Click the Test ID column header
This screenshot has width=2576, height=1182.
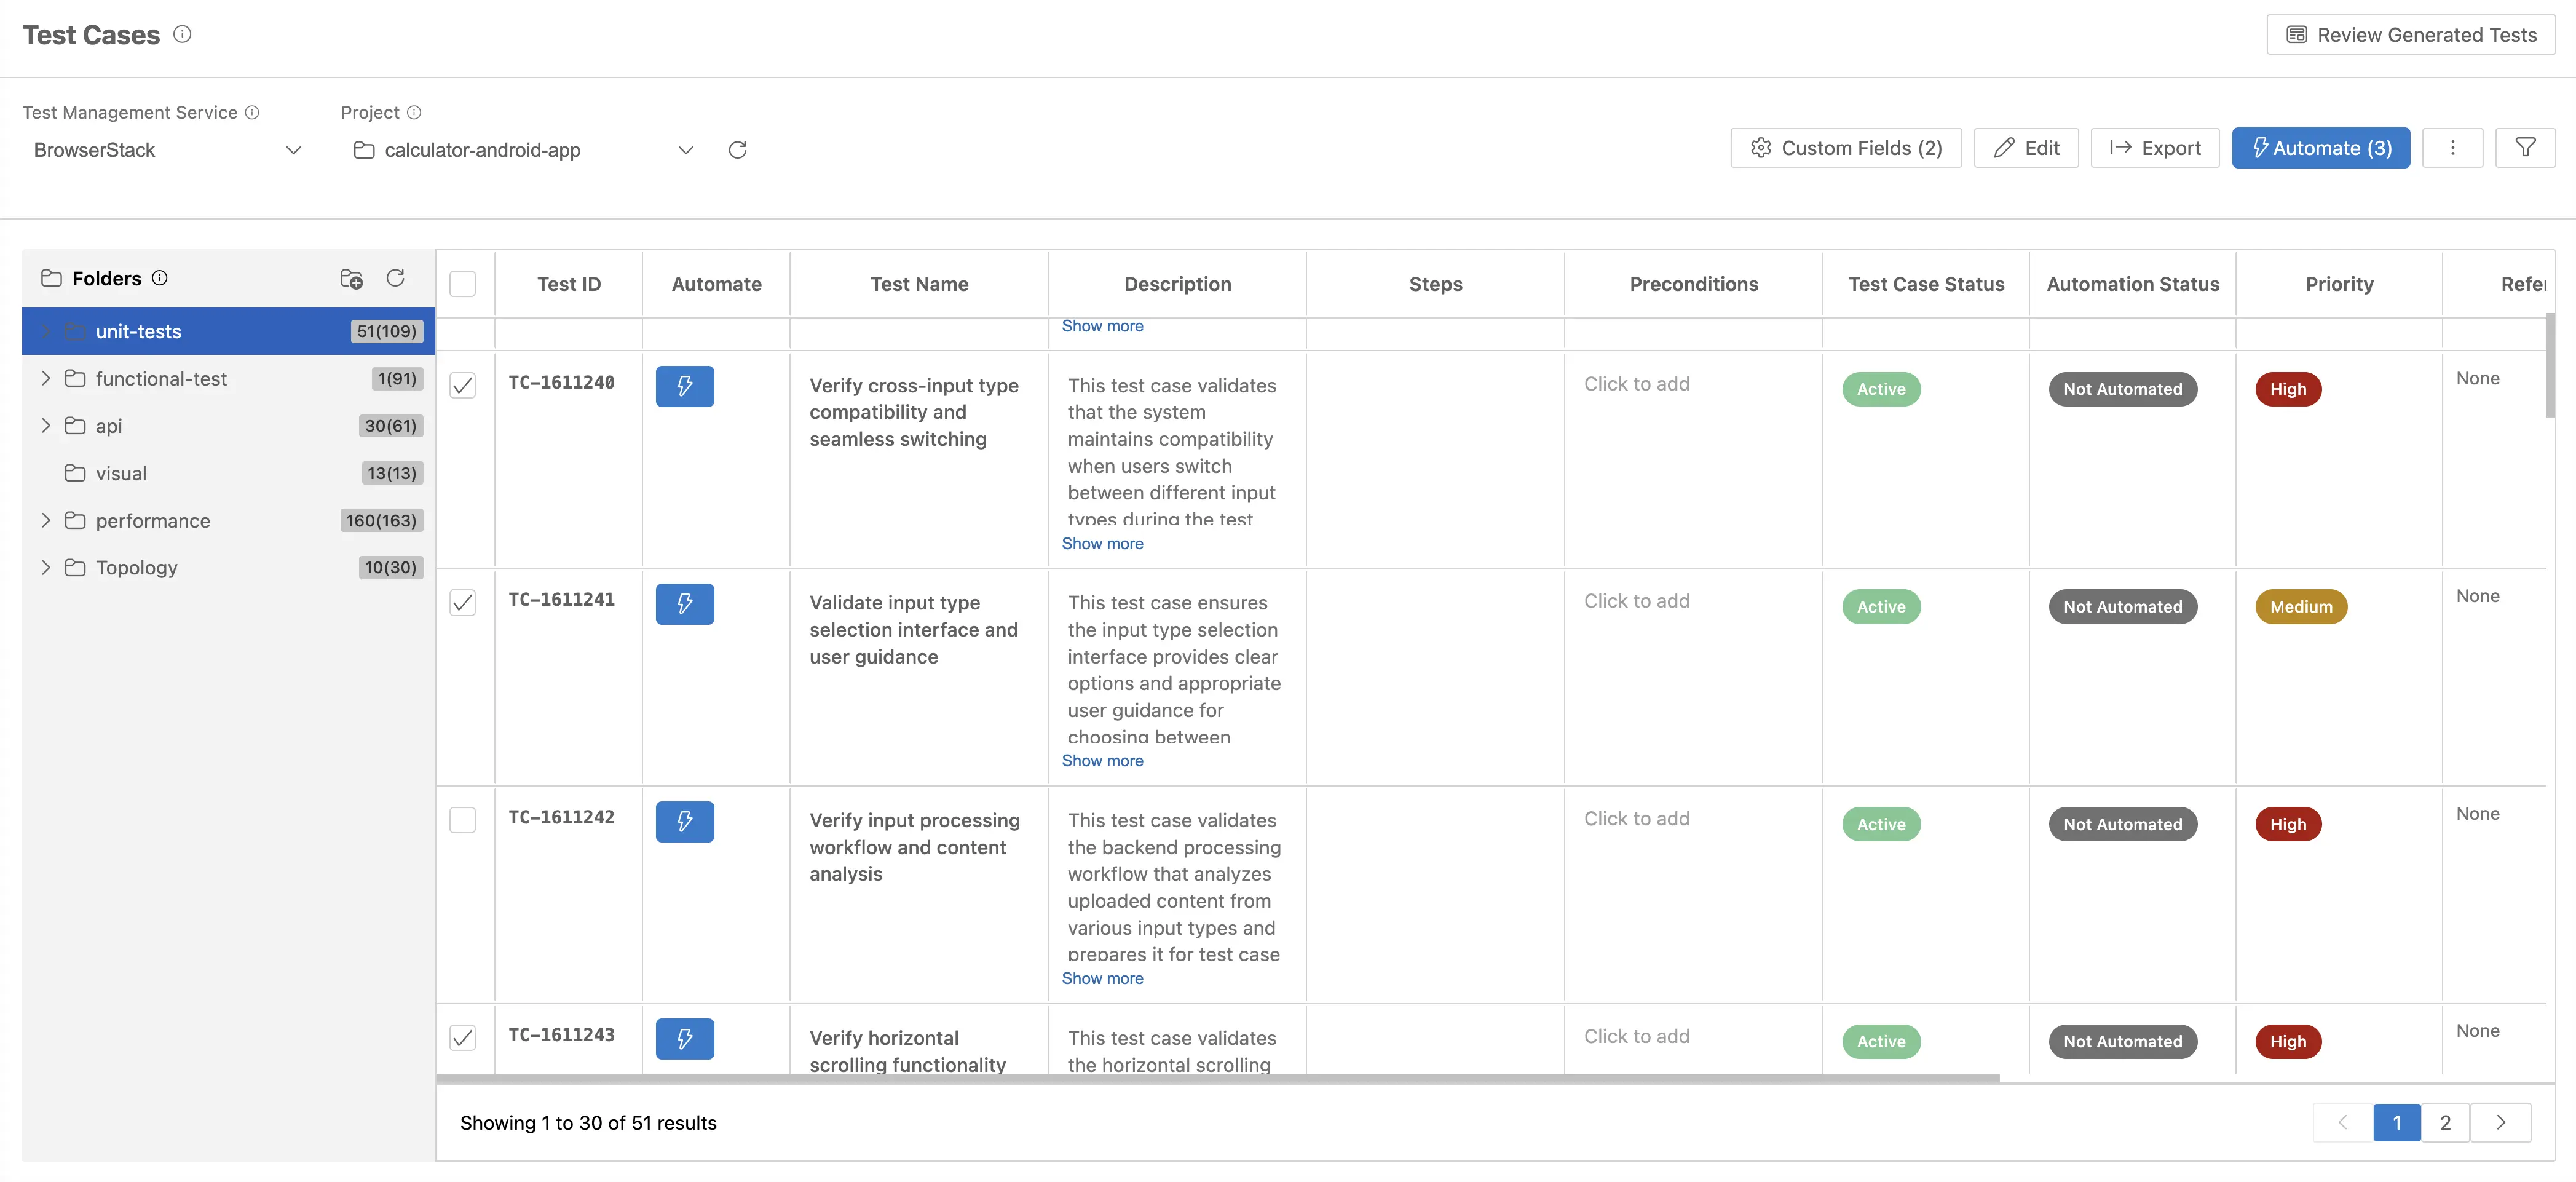(569, 284)
